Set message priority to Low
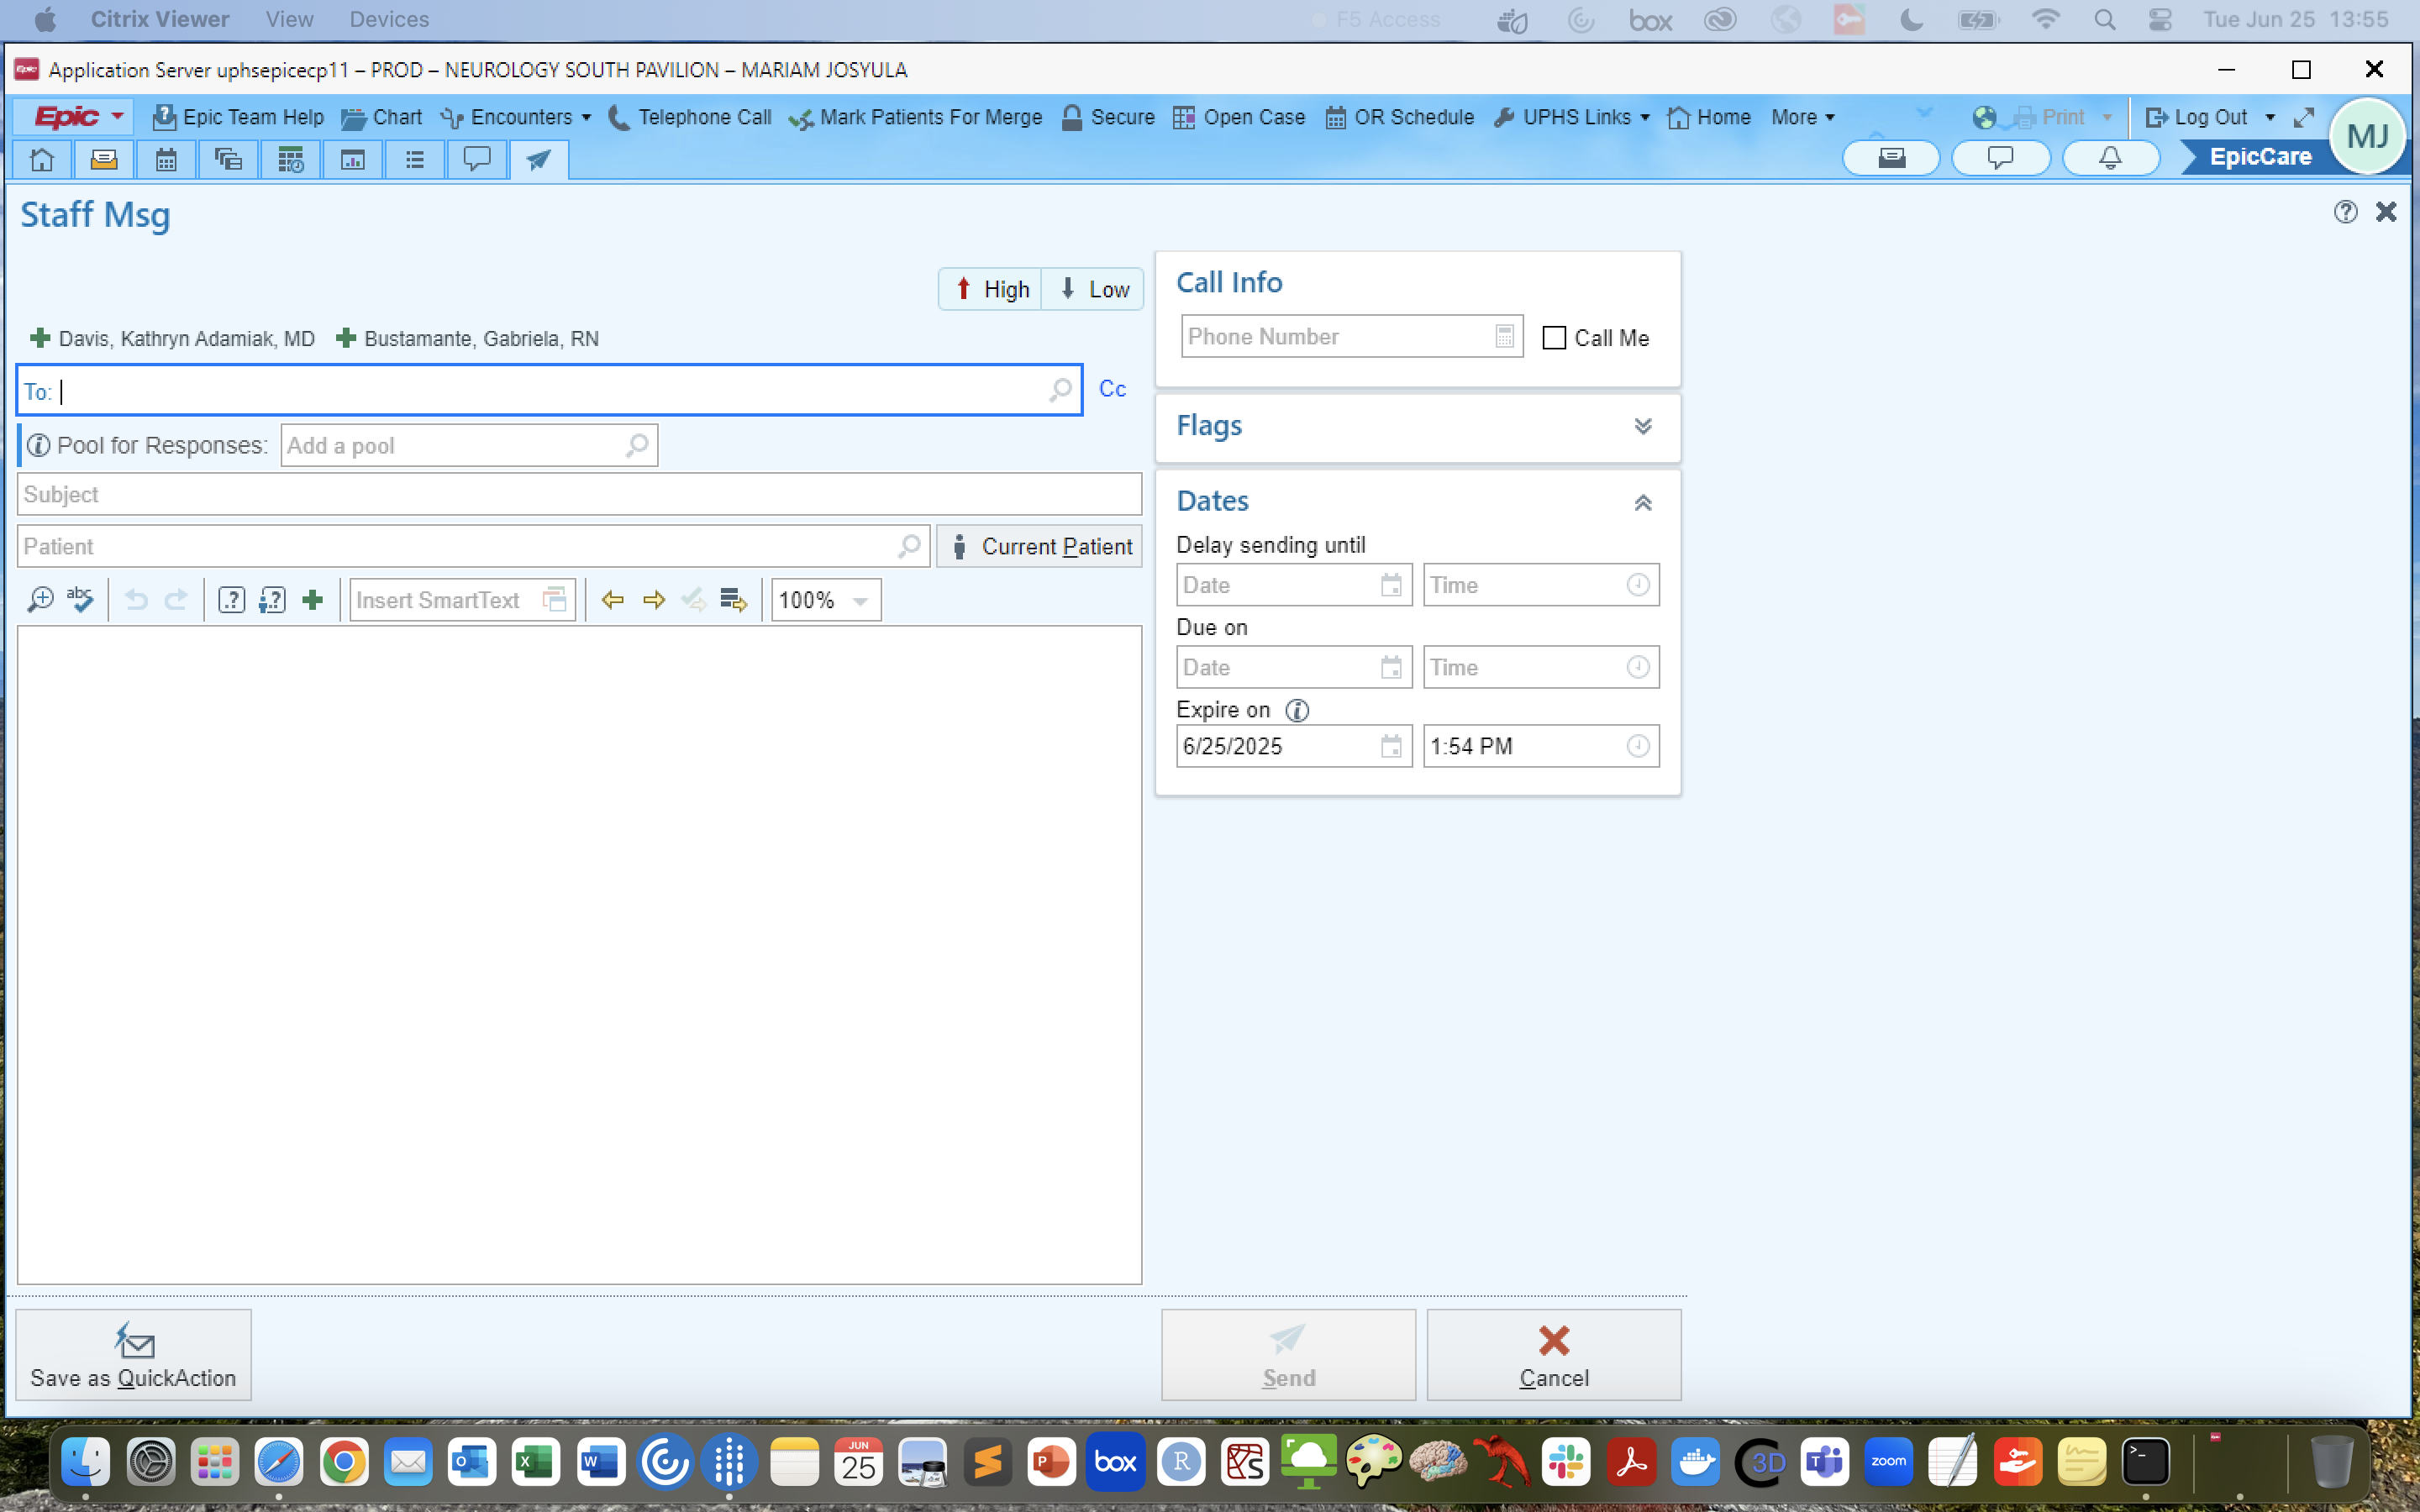 tap(1093, 289)
